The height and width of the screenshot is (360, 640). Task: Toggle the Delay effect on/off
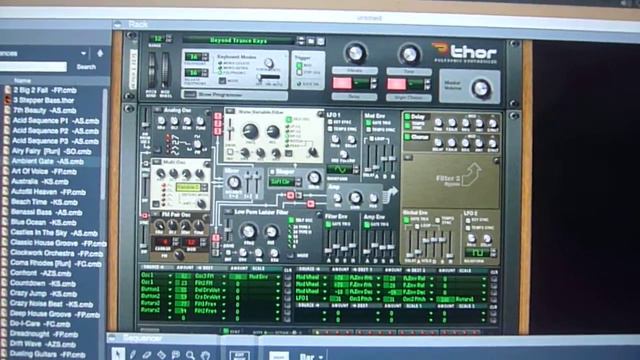pyautogui.click(x=407, y=117)
